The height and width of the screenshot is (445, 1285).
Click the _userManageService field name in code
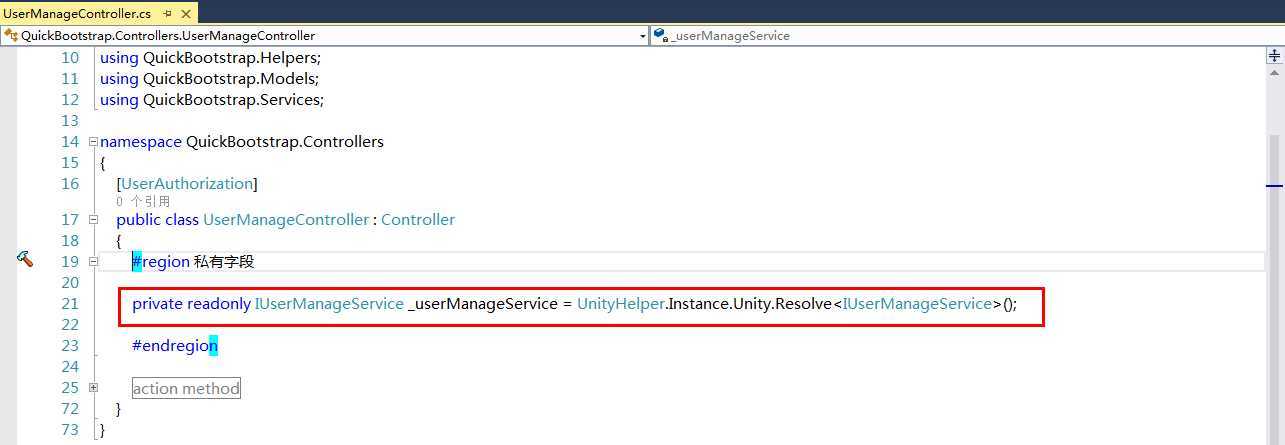(x=483, y=304)
